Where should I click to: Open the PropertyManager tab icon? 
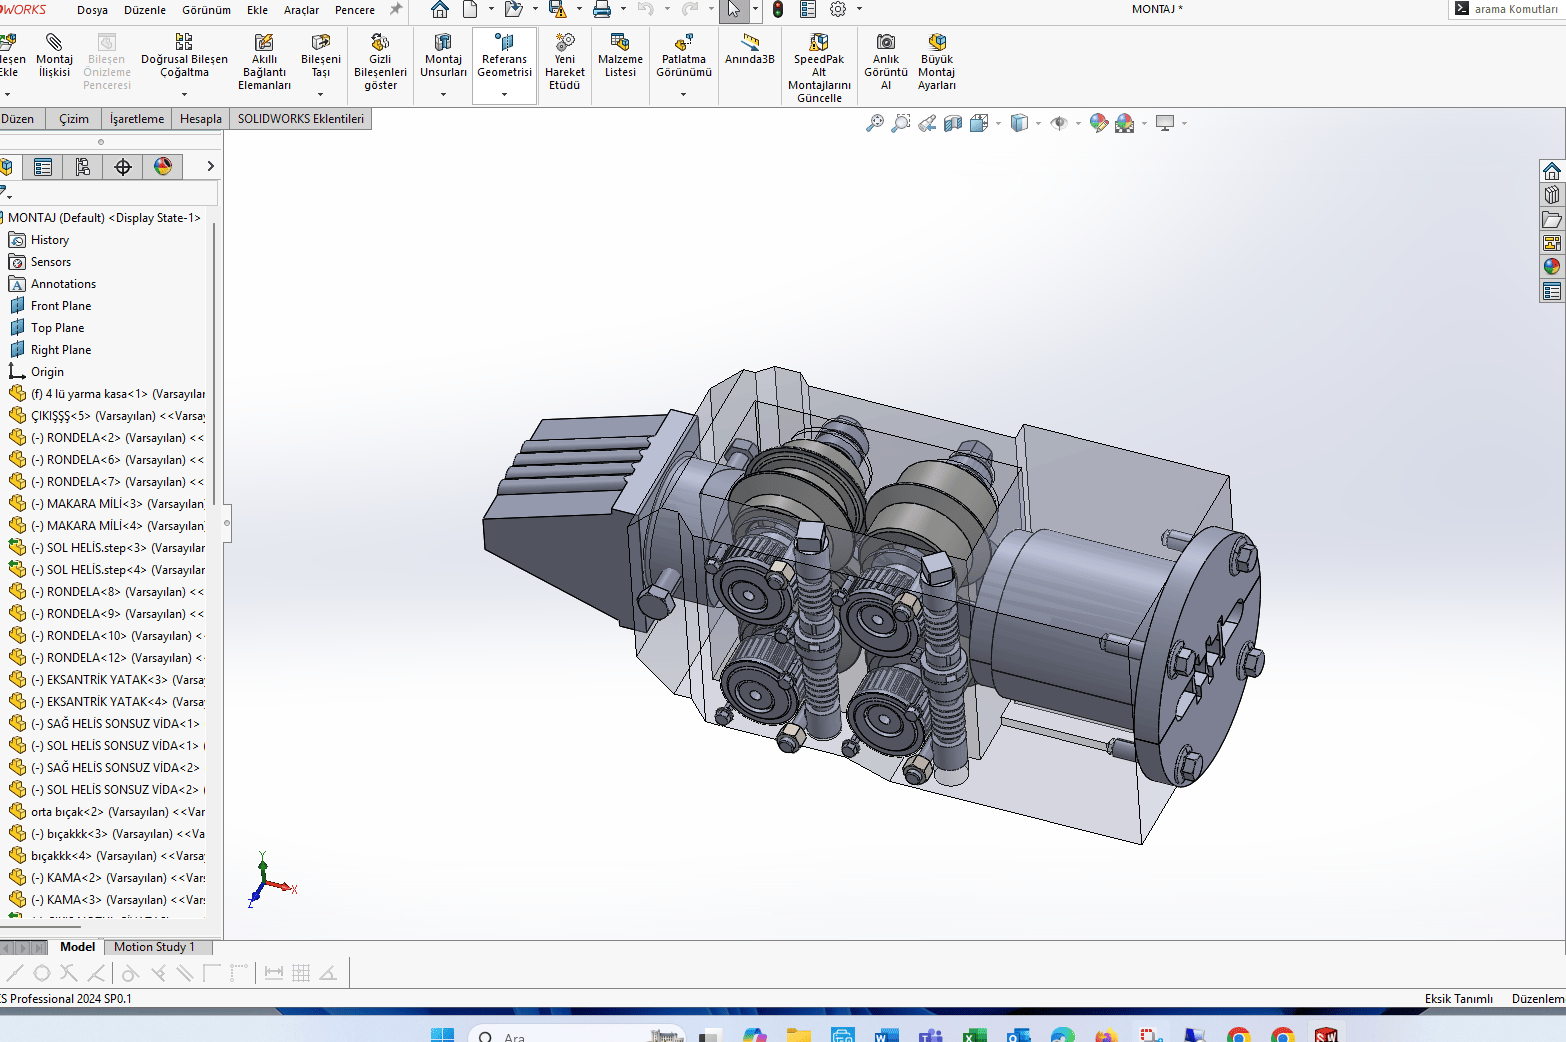point(43,167)
